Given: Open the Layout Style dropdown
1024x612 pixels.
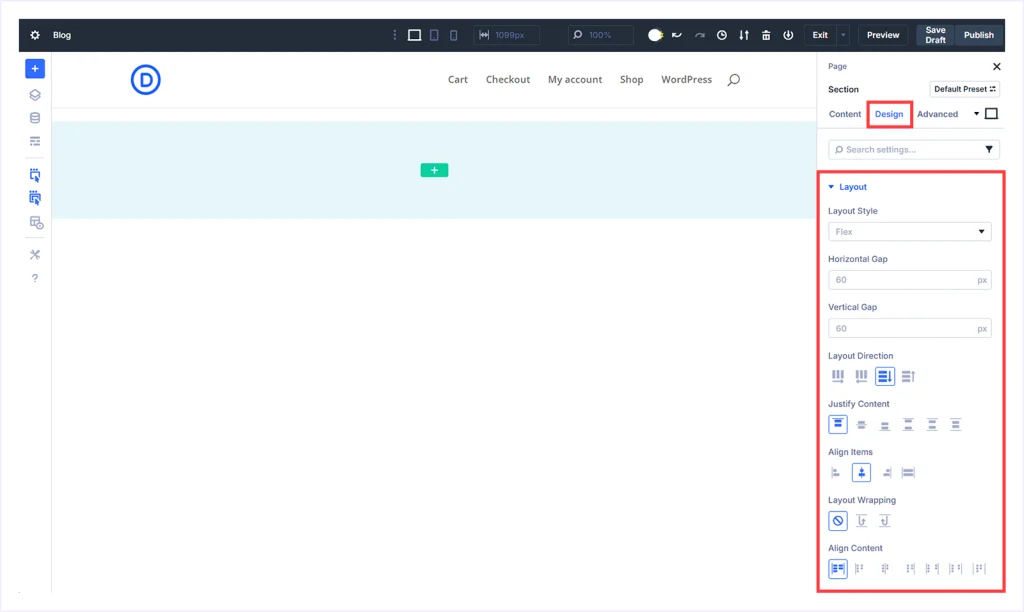Looking at the screenshot, I should (x=909, y=231).
